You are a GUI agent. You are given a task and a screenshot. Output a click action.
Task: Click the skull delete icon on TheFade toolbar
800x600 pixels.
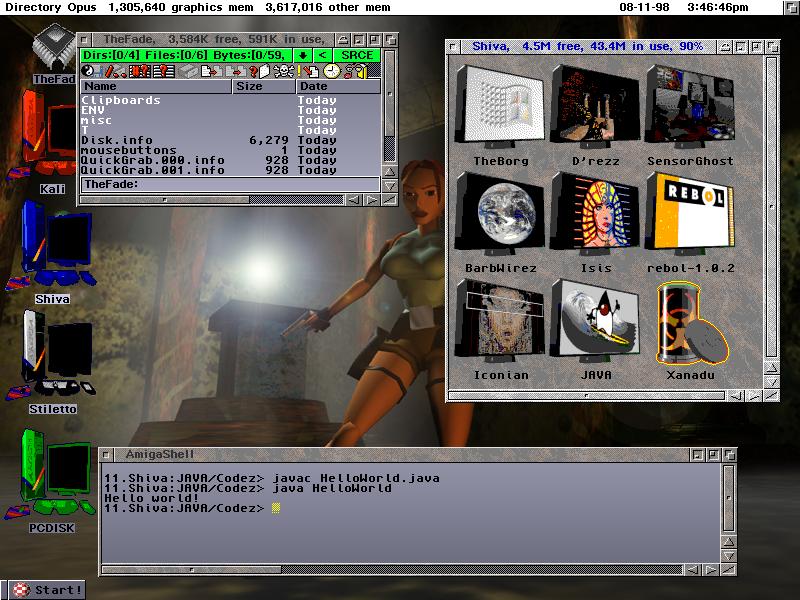tap(283, 70)
